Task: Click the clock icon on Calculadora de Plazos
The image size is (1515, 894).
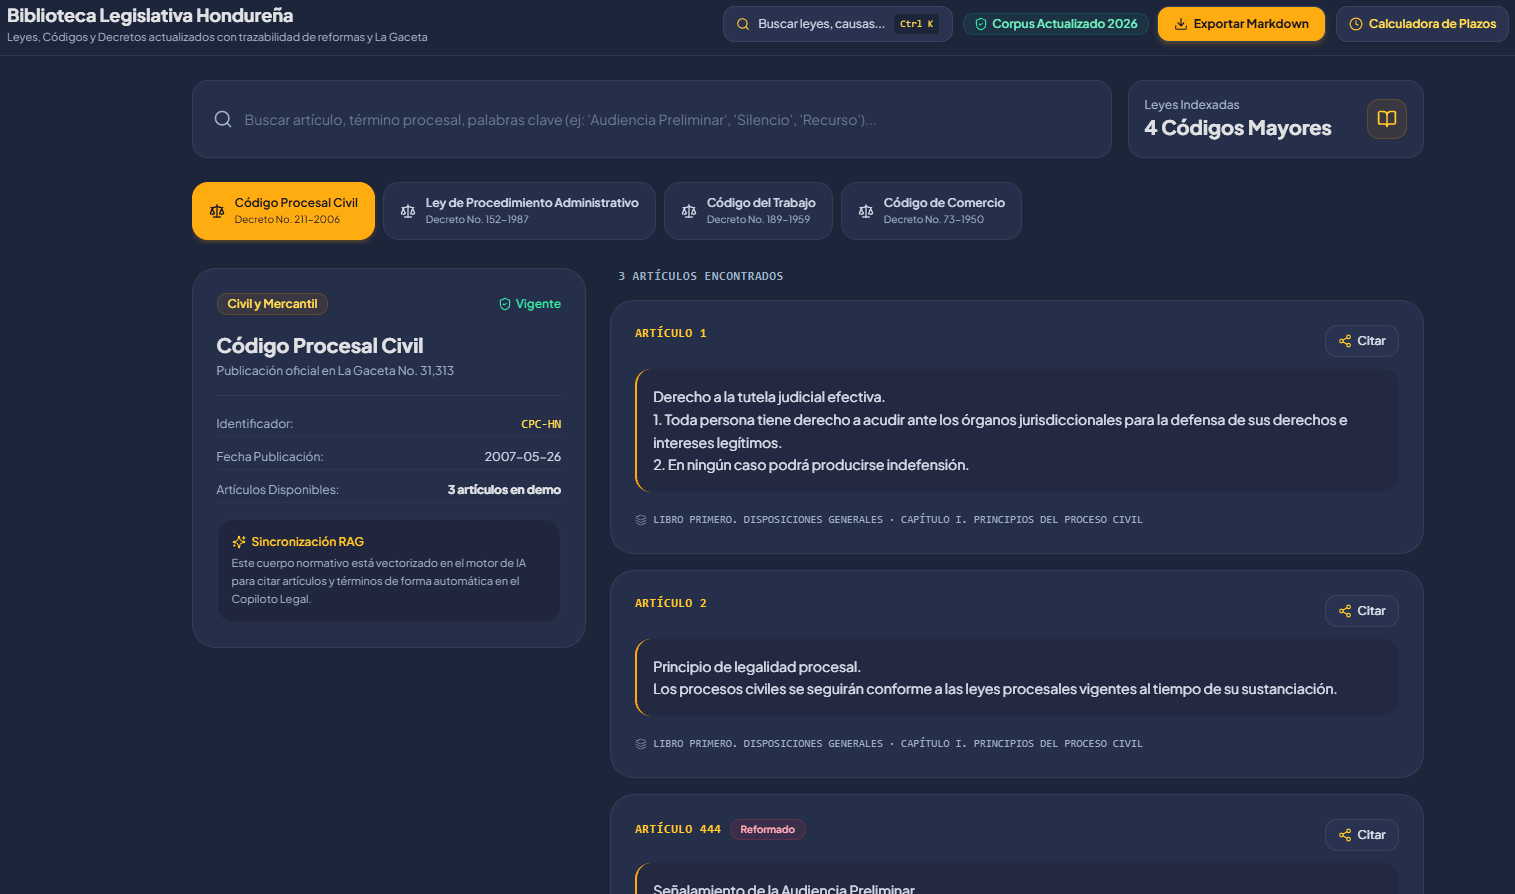Action: coord(1356,24)
